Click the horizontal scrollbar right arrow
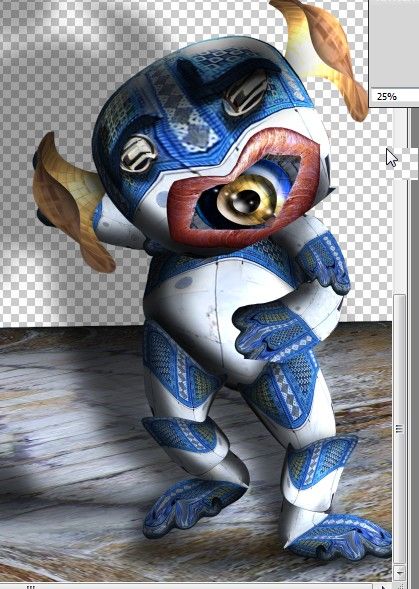The height and width of the screenshot is (589, 419). (x=384, y=586)
